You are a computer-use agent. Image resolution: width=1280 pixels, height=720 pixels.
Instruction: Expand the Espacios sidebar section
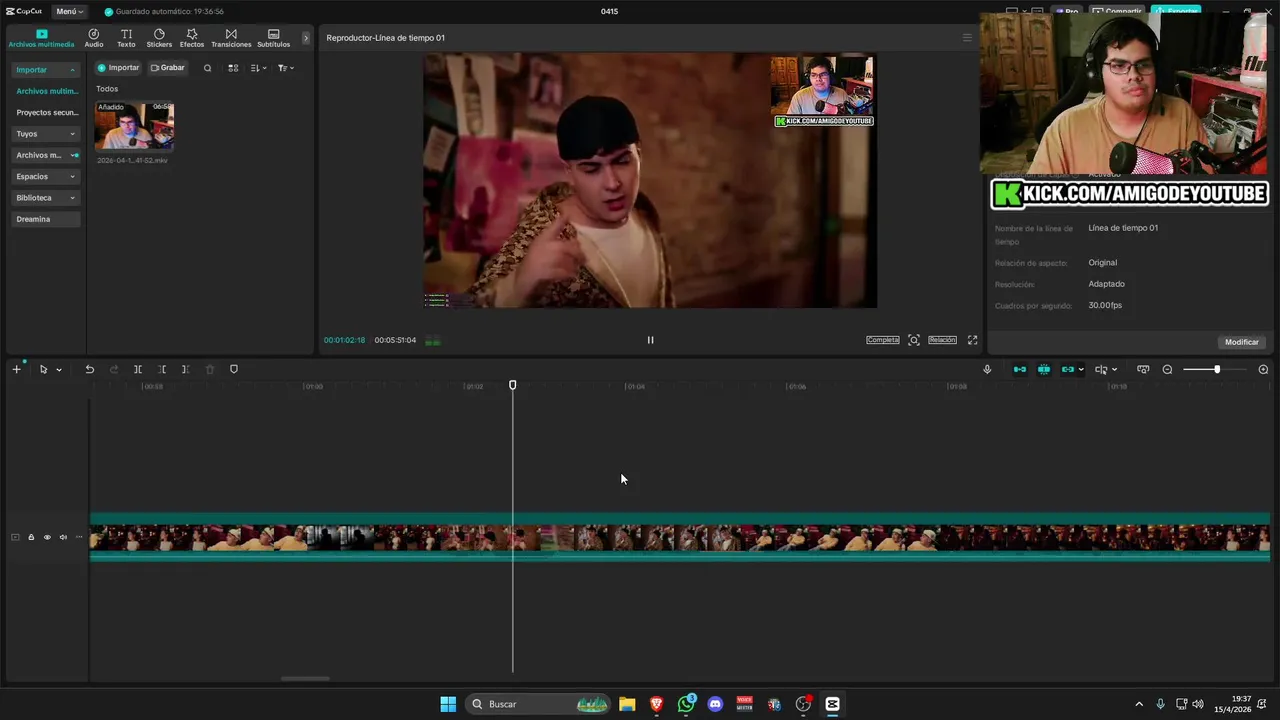[x=46, y=176]
